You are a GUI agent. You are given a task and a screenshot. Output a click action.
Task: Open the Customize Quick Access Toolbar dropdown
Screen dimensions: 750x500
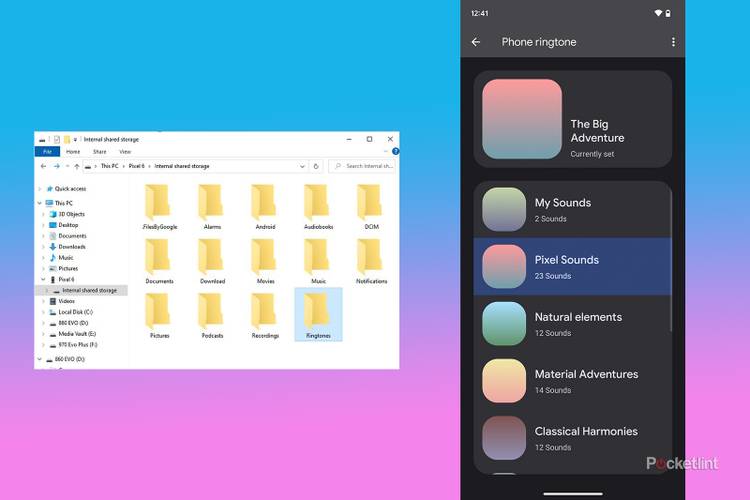[75, 139]
